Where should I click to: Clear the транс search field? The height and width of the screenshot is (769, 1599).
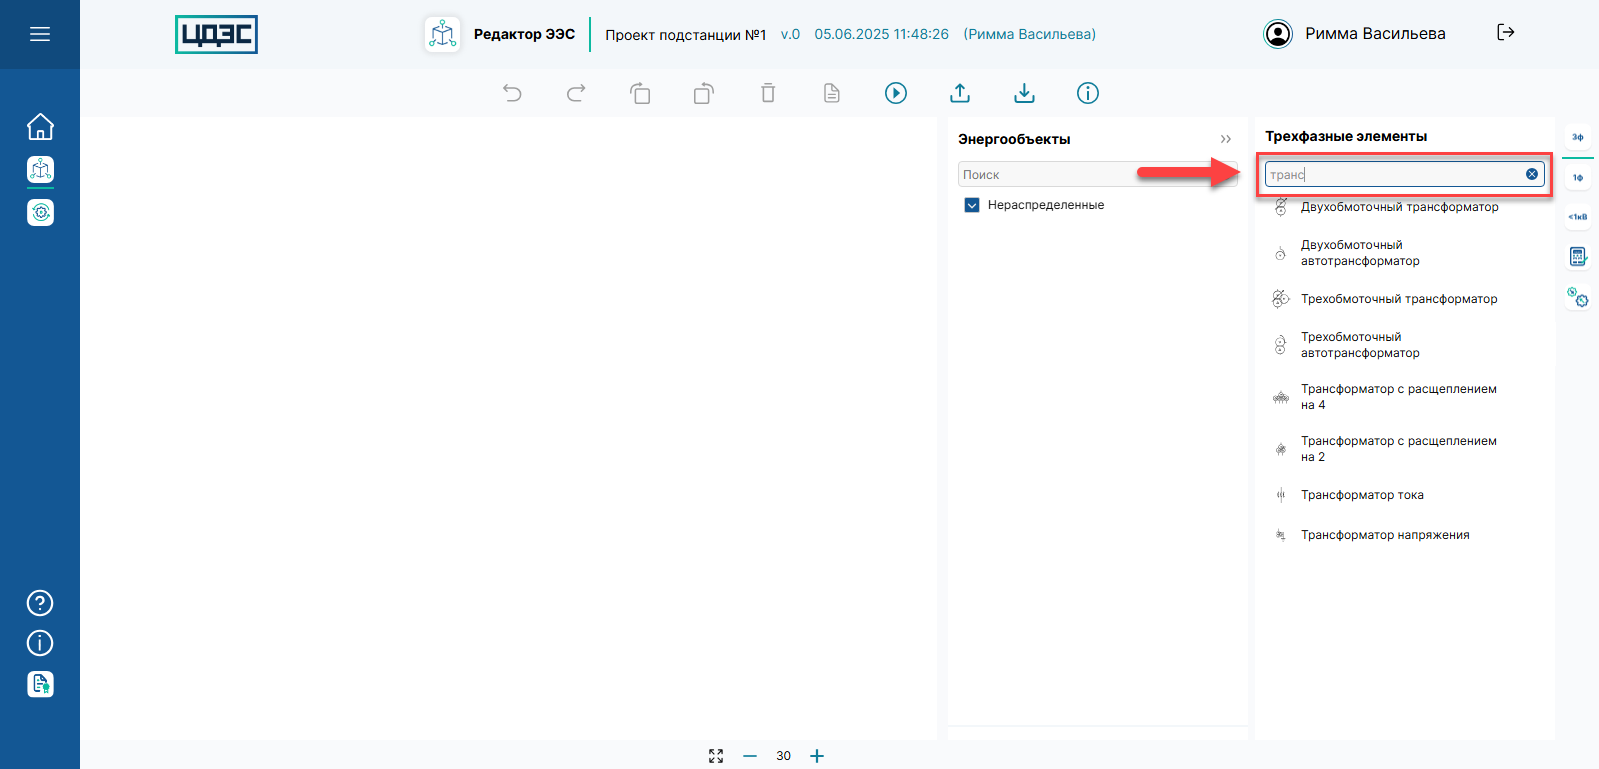click(x=1532, y=174)
